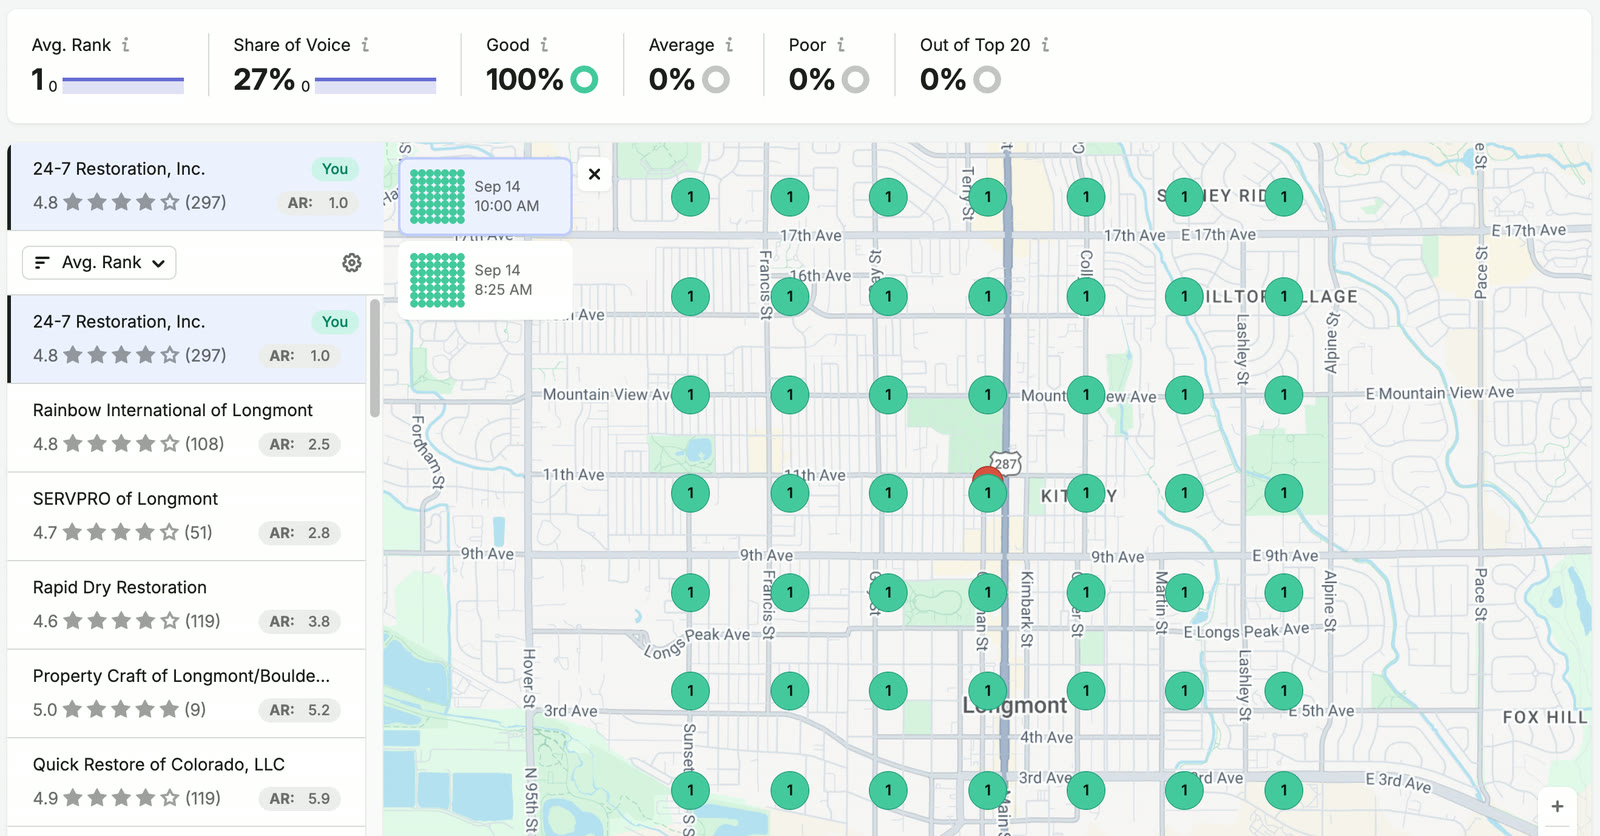This screenshot has width=1600, height=836.
Task: Select the Sep 14 10:00 AM scan
Action: 486,196
